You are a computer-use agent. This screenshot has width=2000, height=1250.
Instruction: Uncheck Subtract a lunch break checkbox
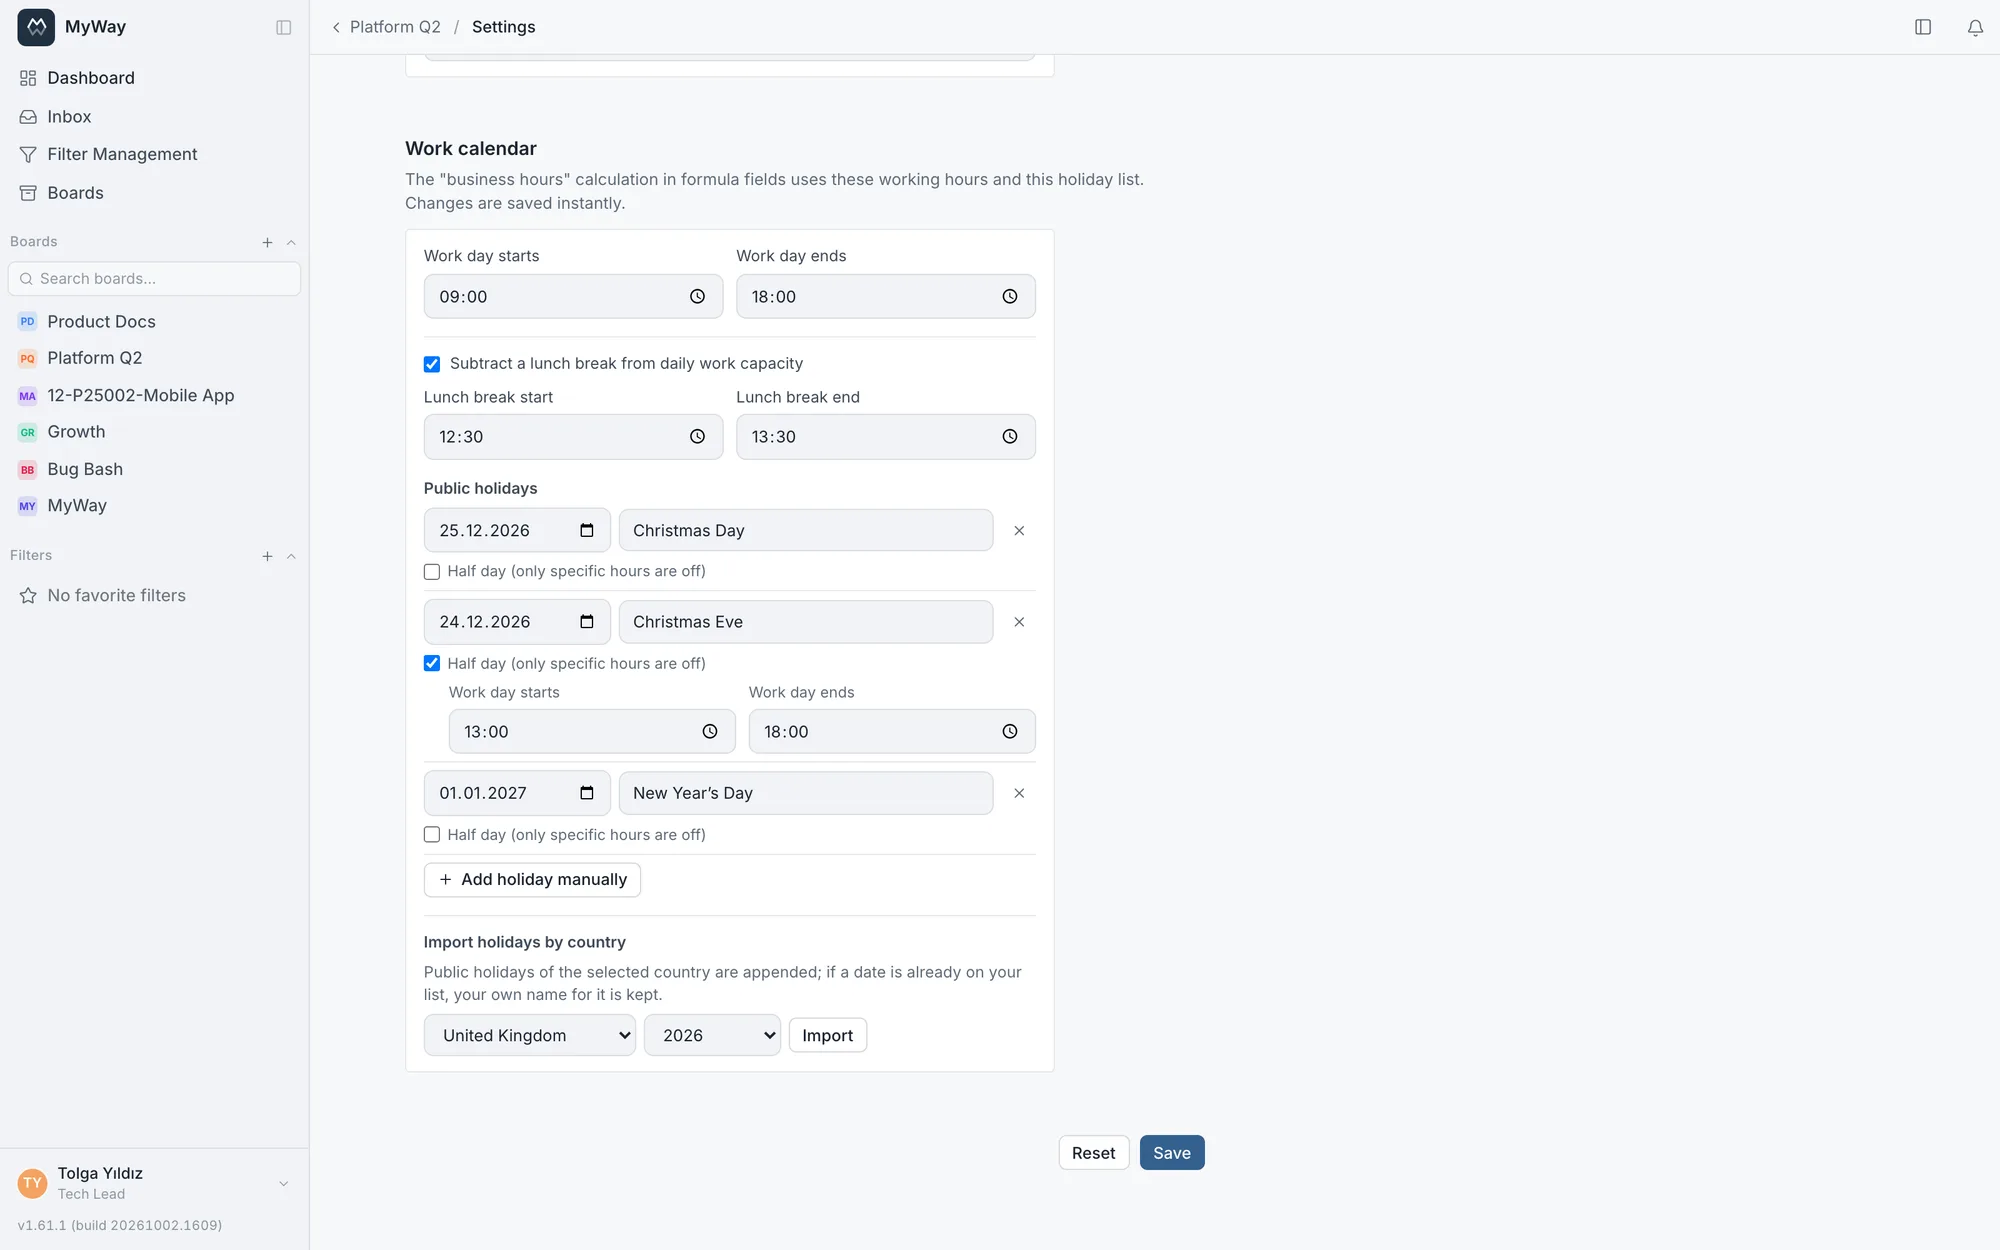pyautogui.click(x=432, y=364)
